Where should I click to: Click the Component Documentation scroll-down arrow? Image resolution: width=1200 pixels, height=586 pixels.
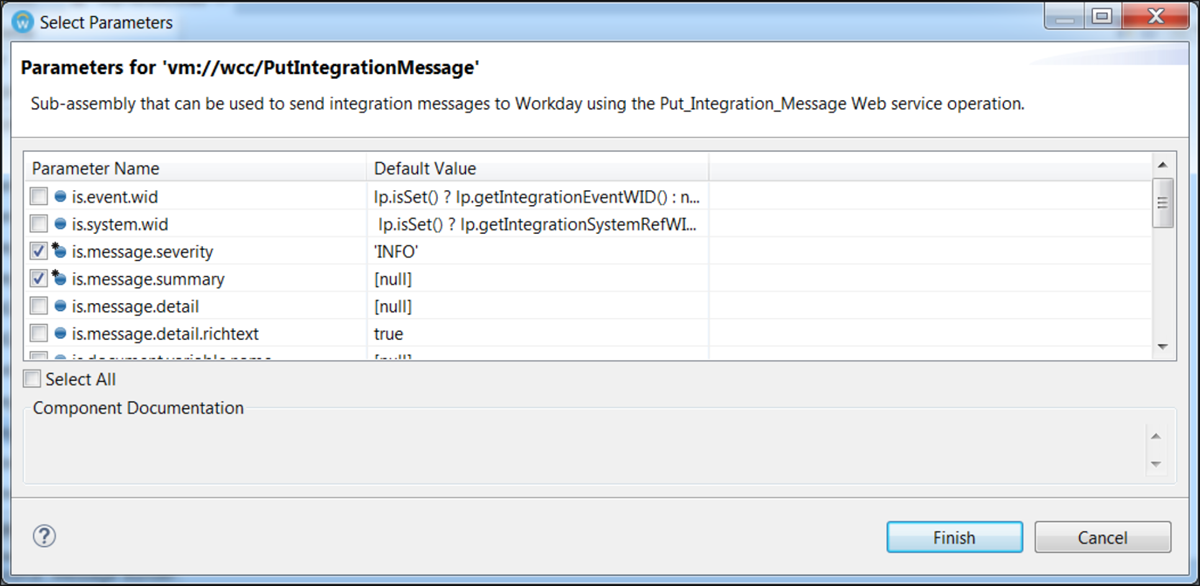click(1156, 464)
